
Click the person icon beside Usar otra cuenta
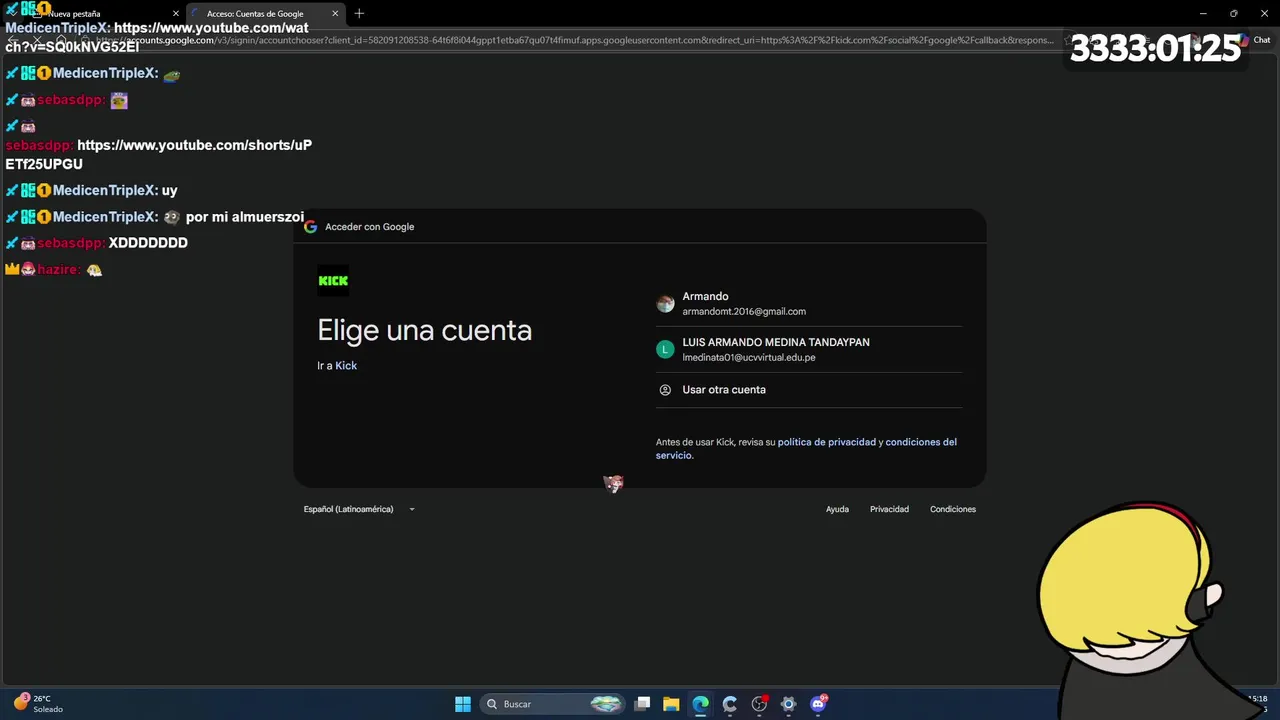click(x=665, y=390)
